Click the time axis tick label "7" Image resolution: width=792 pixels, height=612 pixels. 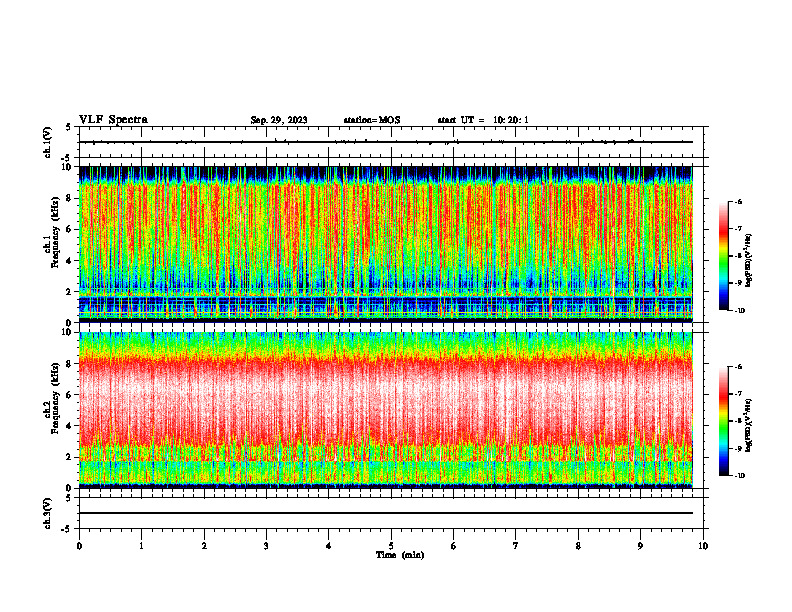(x=516, y=546)
